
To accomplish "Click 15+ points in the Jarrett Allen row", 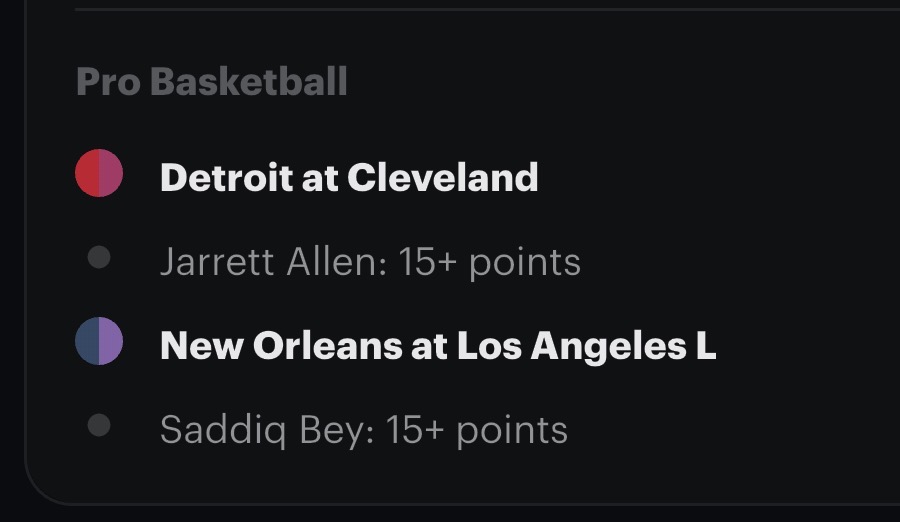I will (489, 262).
